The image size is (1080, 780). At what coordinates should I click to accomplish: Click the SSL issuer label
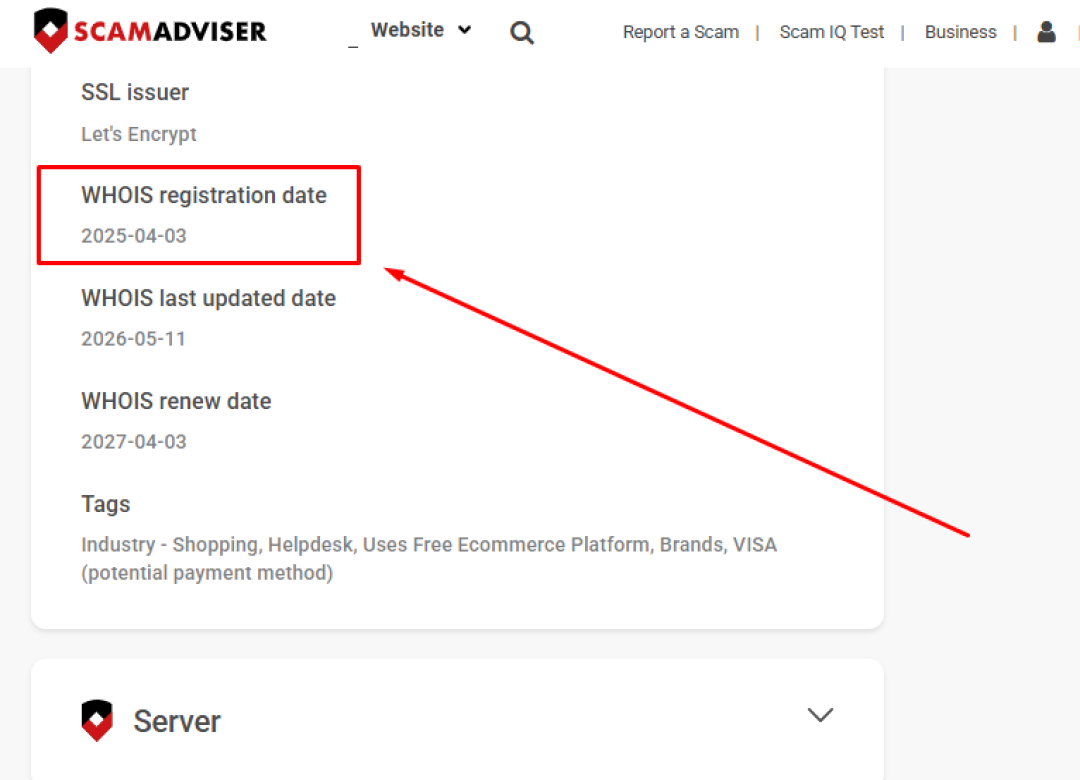point(135,92)
